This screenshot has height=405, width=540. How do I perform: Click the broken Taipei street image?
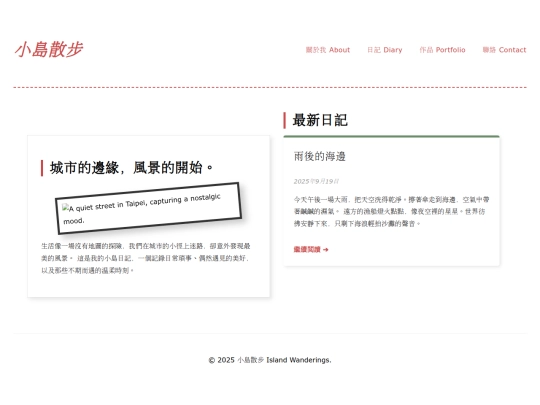[x=149, y=208]
